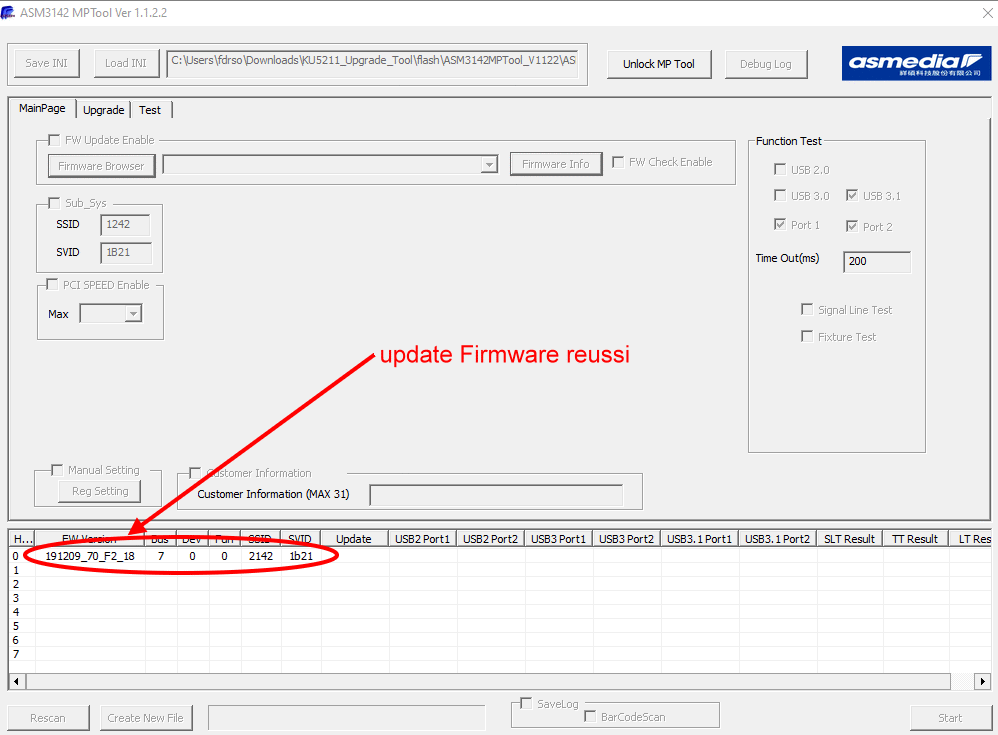
Task: Toggle the Port 2 checkbox
Action: (x=852, y=226)
